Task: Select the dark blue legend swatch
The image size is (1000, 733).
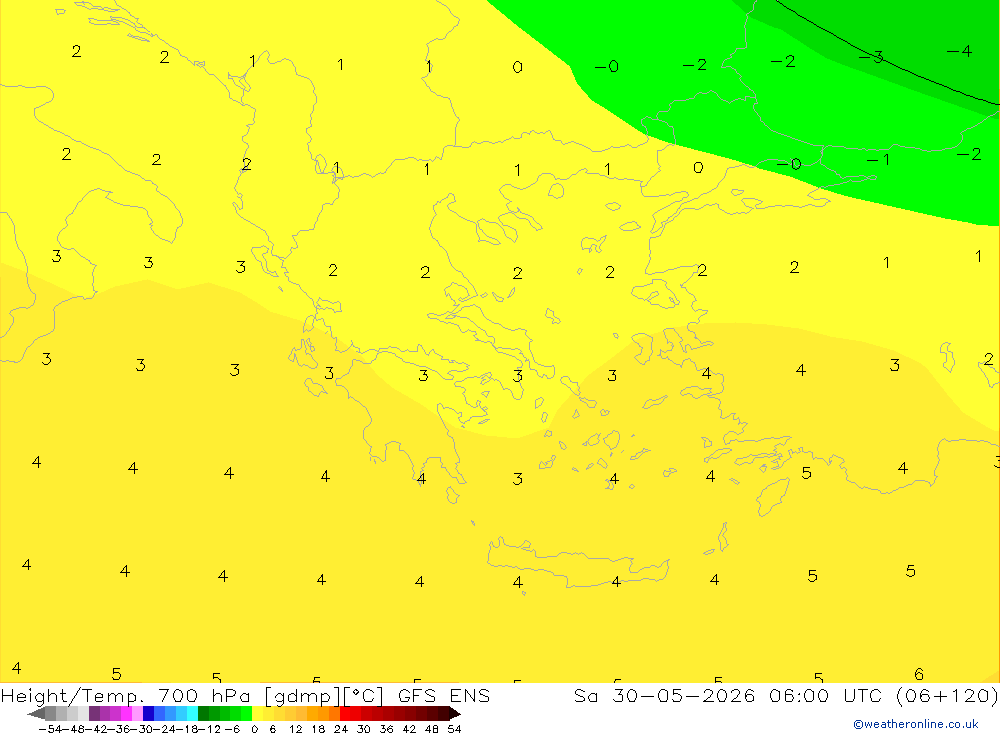Action: (x=148, y=713)
